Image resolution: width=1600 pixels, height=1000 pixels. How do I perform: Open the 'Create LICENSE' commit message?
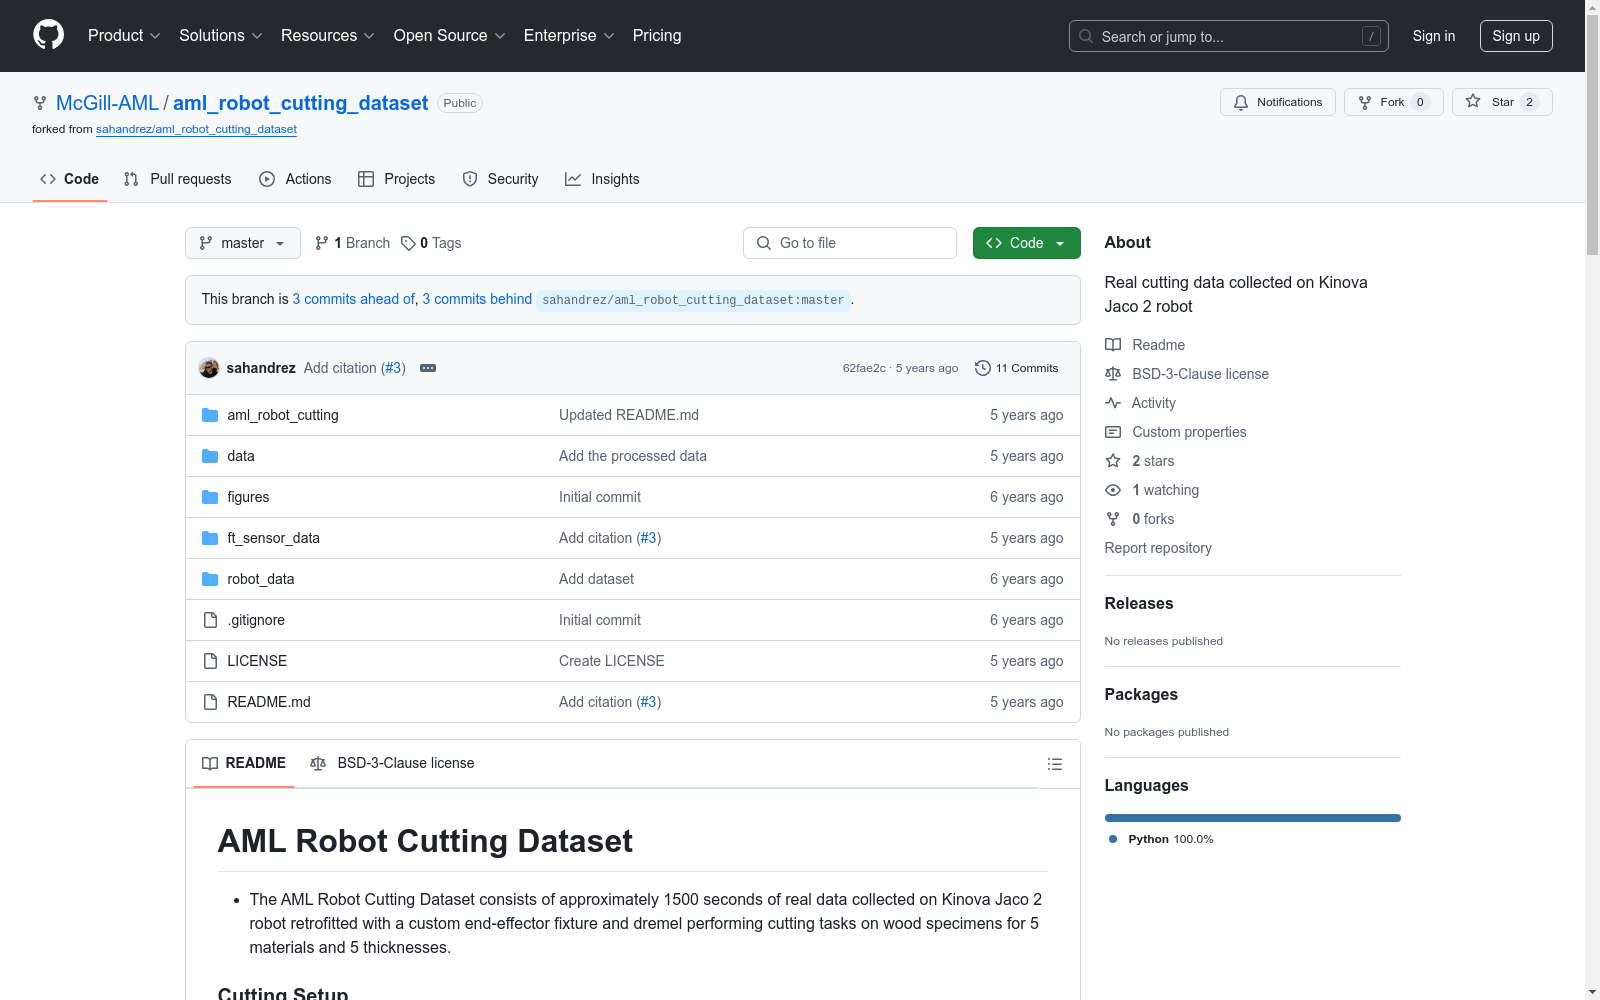click(x=612, y=661)
